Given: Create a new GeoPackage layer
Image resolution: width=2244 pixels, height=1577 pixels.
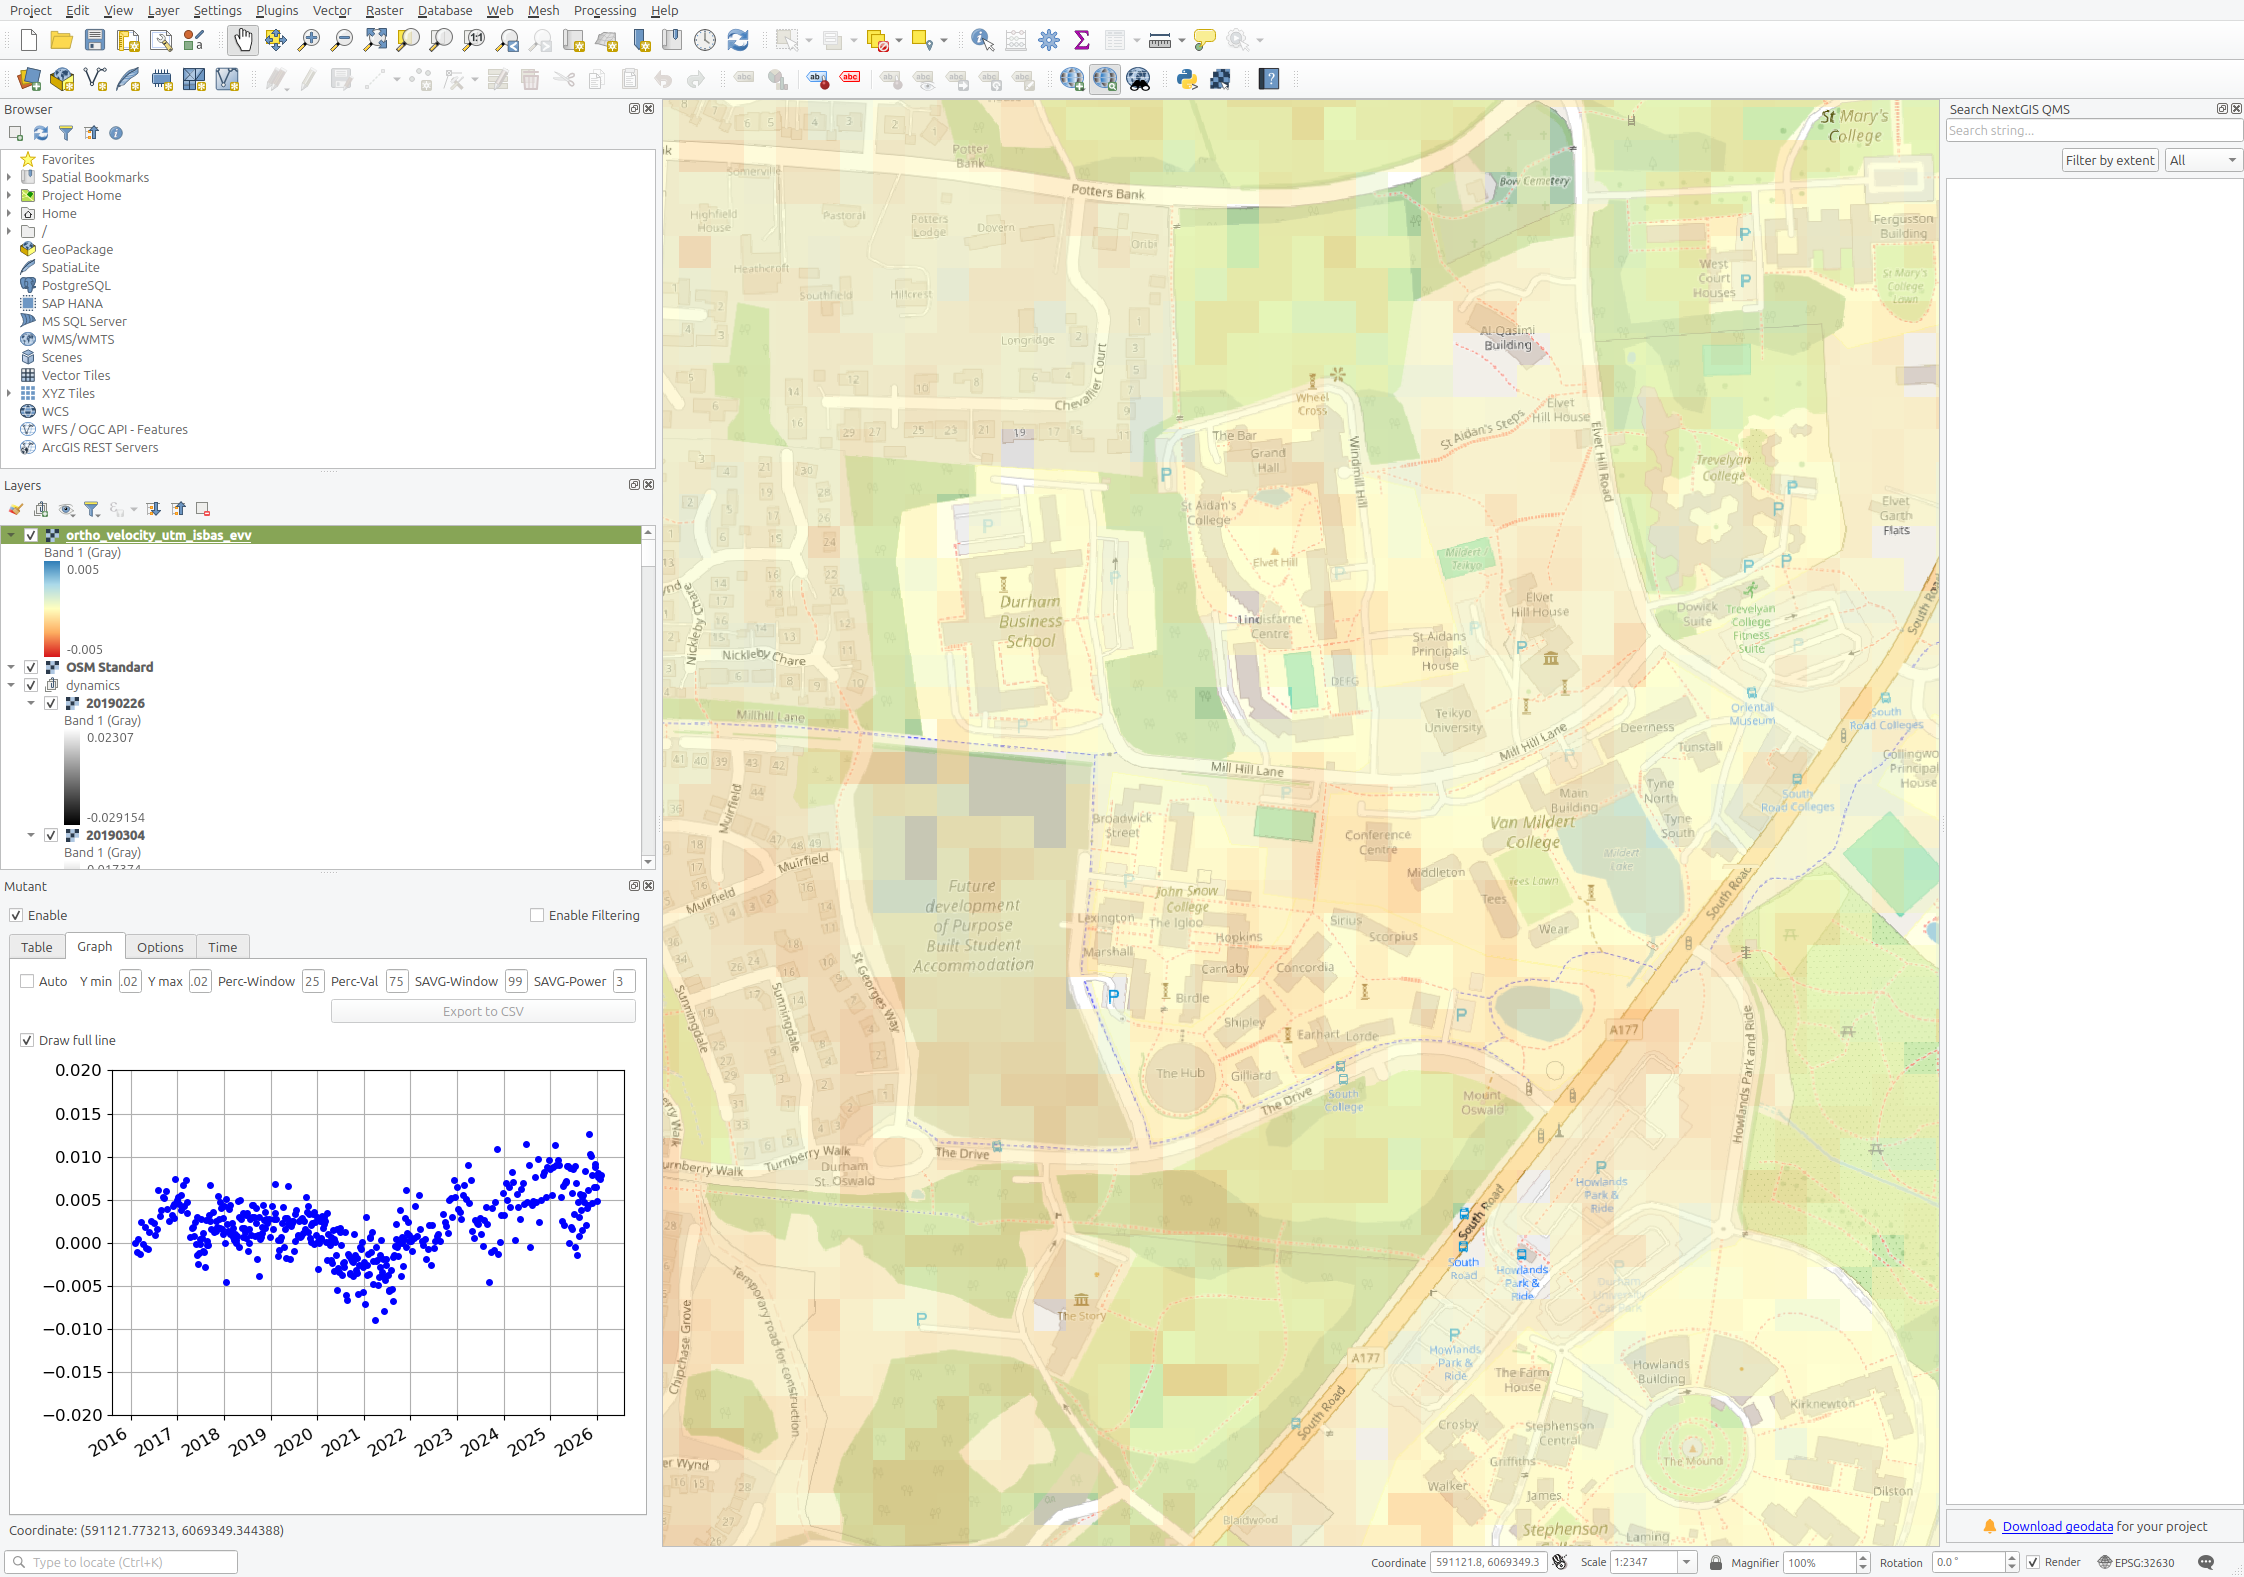Looking at the screenshot, I should pos(62,79).
